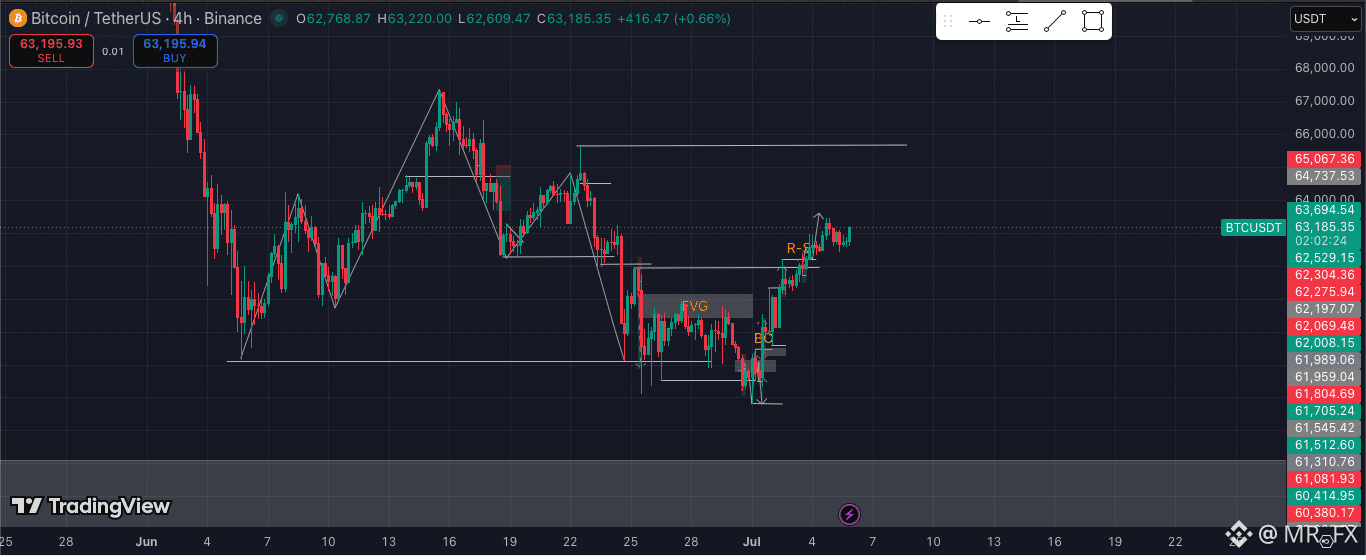
Task: Select the long position levels tool
Action: [1017, 21]
